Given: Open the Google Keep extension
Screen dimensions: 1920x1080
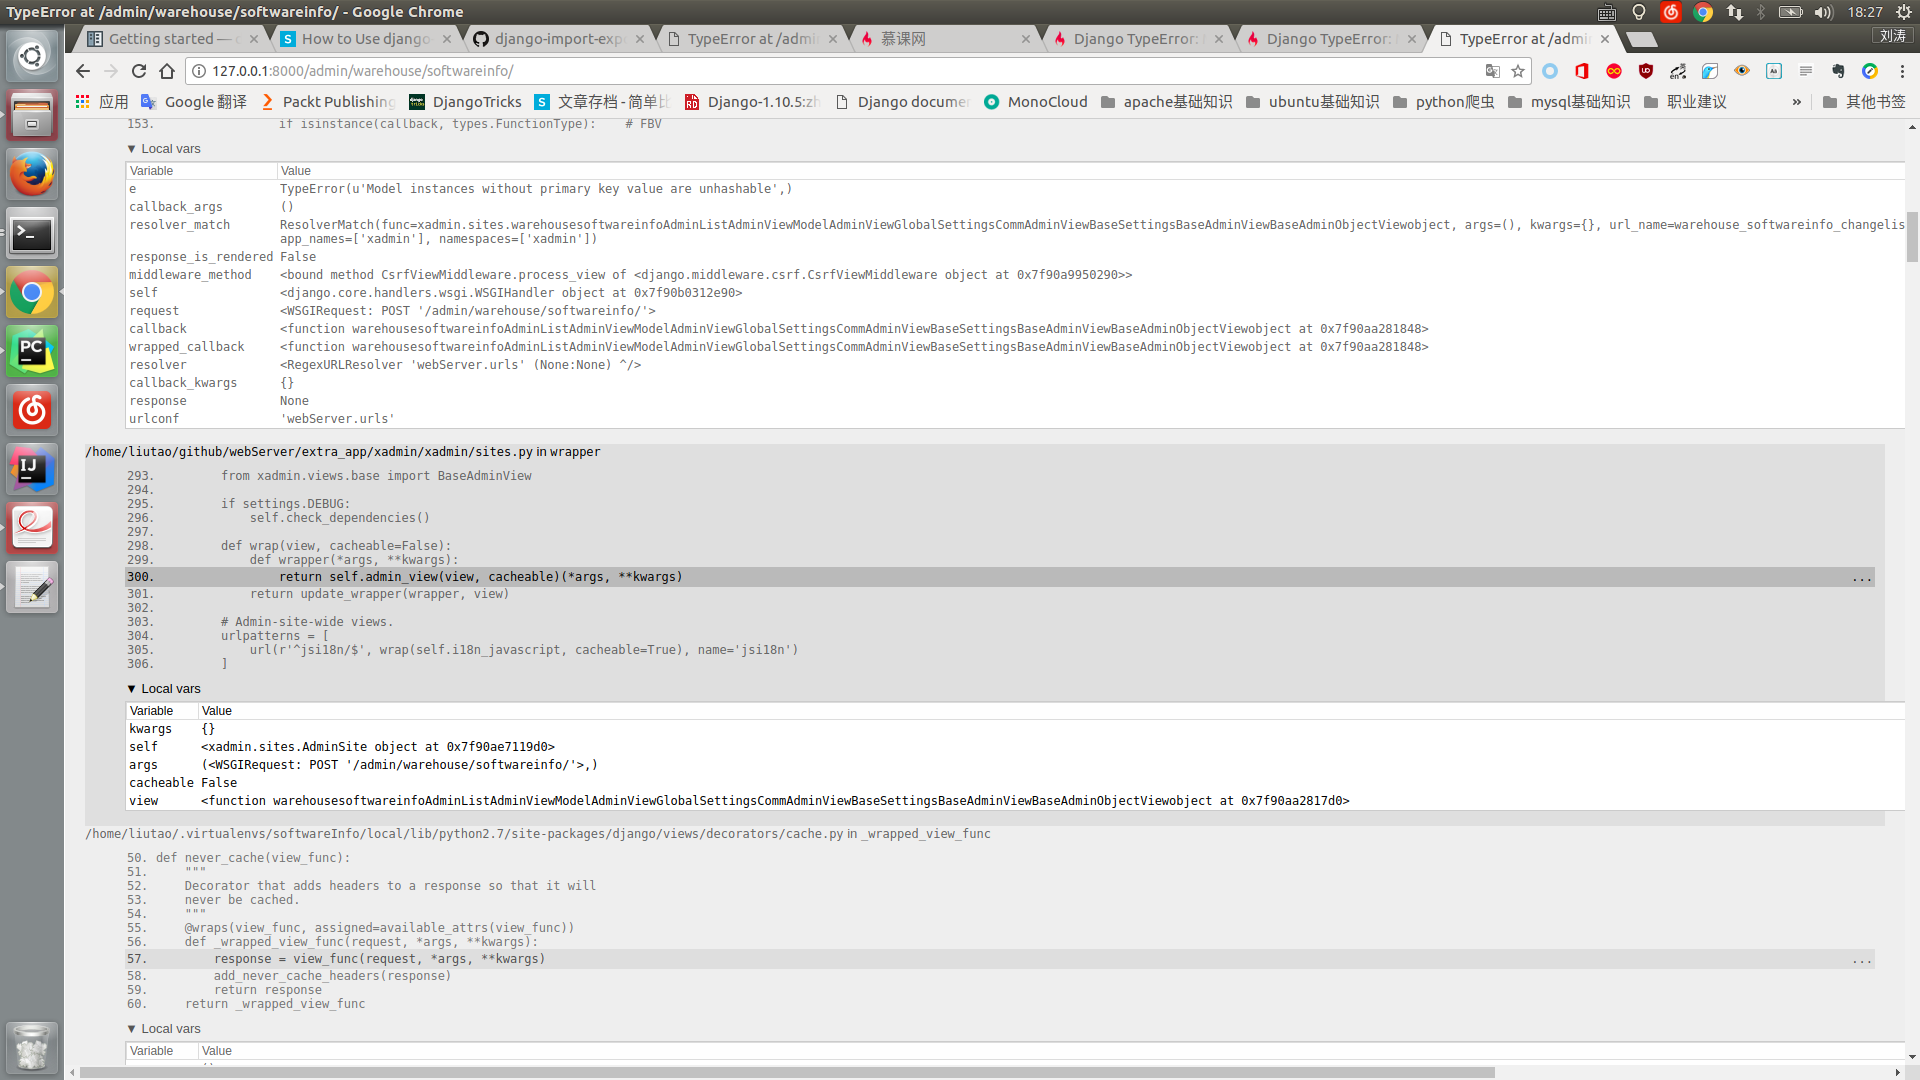Looking at the screenshot, I should point(1870,71).
